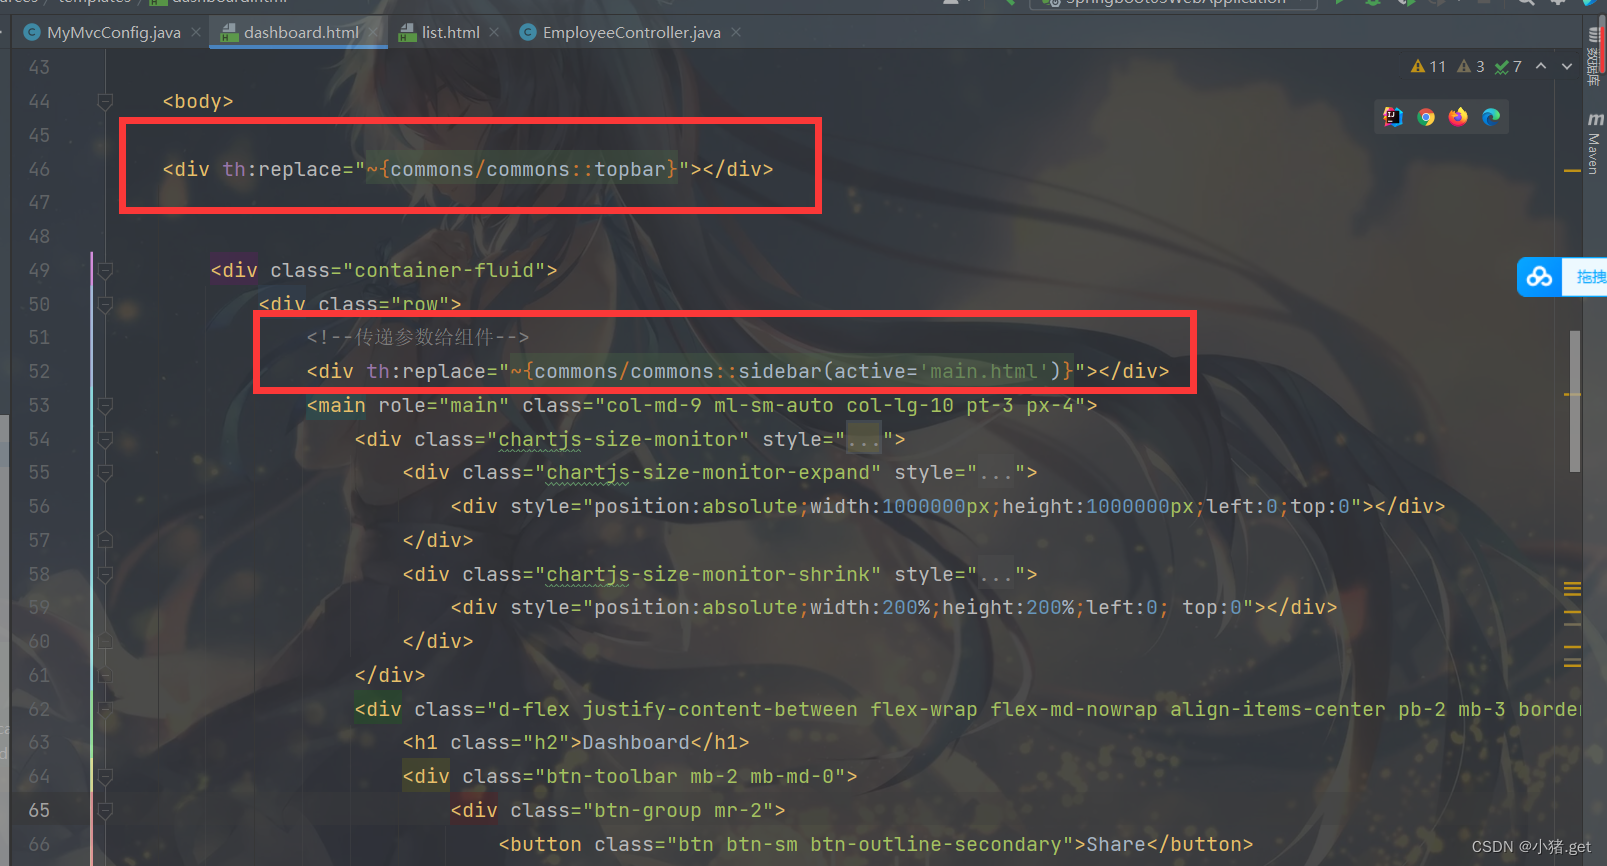The height and width of the screenshot is (866, 1607).
Task: Click the MyMvcConfig.java class file icon
Action: [32, 33]
